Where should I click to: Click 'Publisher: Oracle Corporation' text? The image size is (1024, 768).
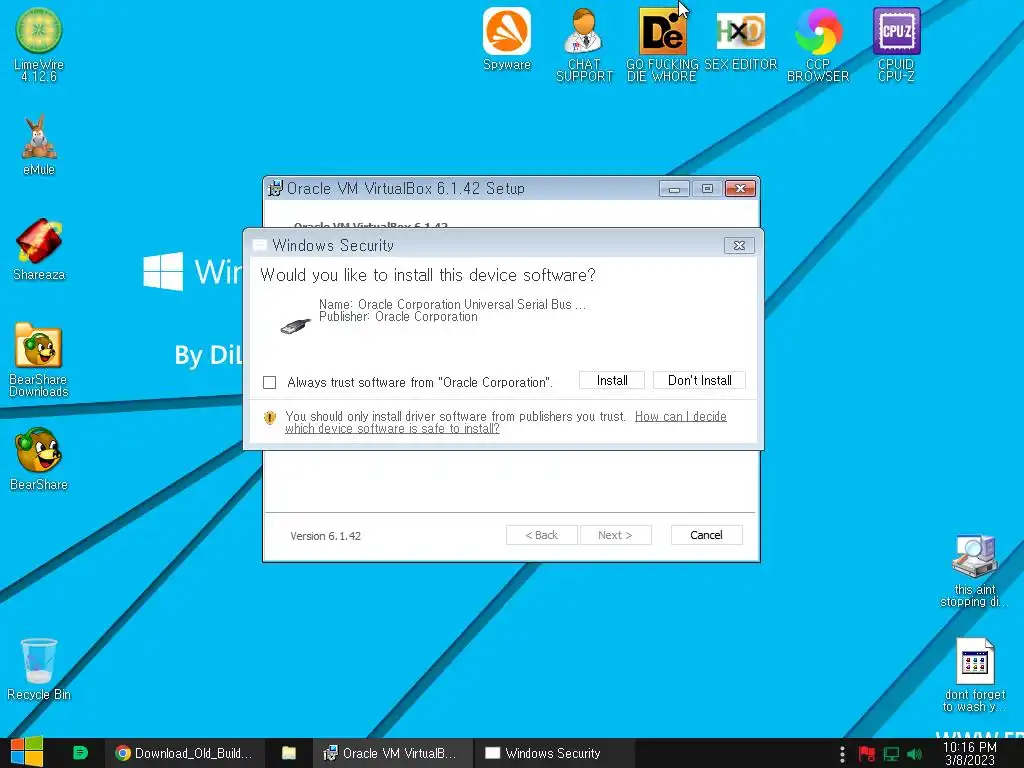(x=398, y=317)
